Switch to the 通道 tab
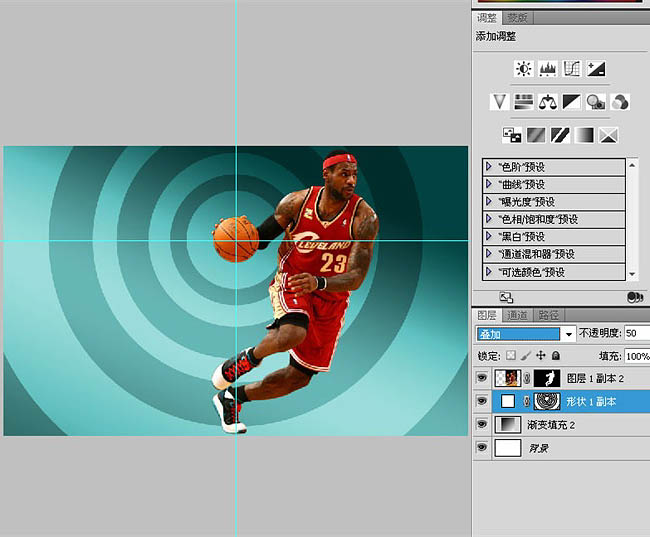Viewport: 650px width, 537px height. tap(516, 315)
